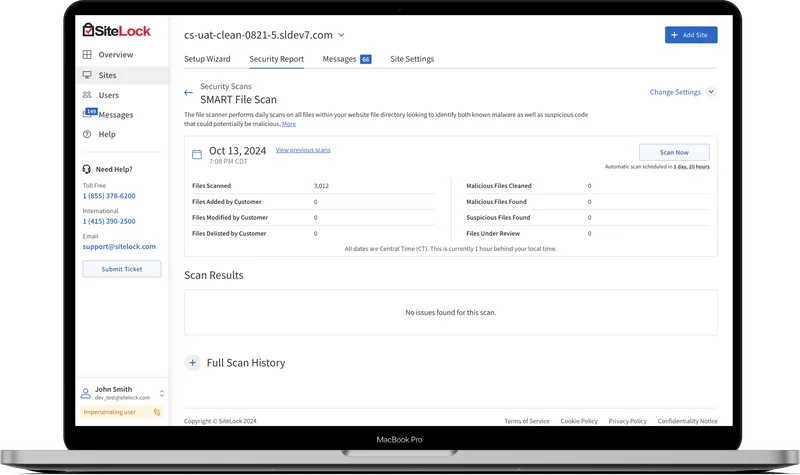Viewport: 800px width, 475px height.
Task: Open the Cookie Policy footer link
Action: click(x=579, y=421)
